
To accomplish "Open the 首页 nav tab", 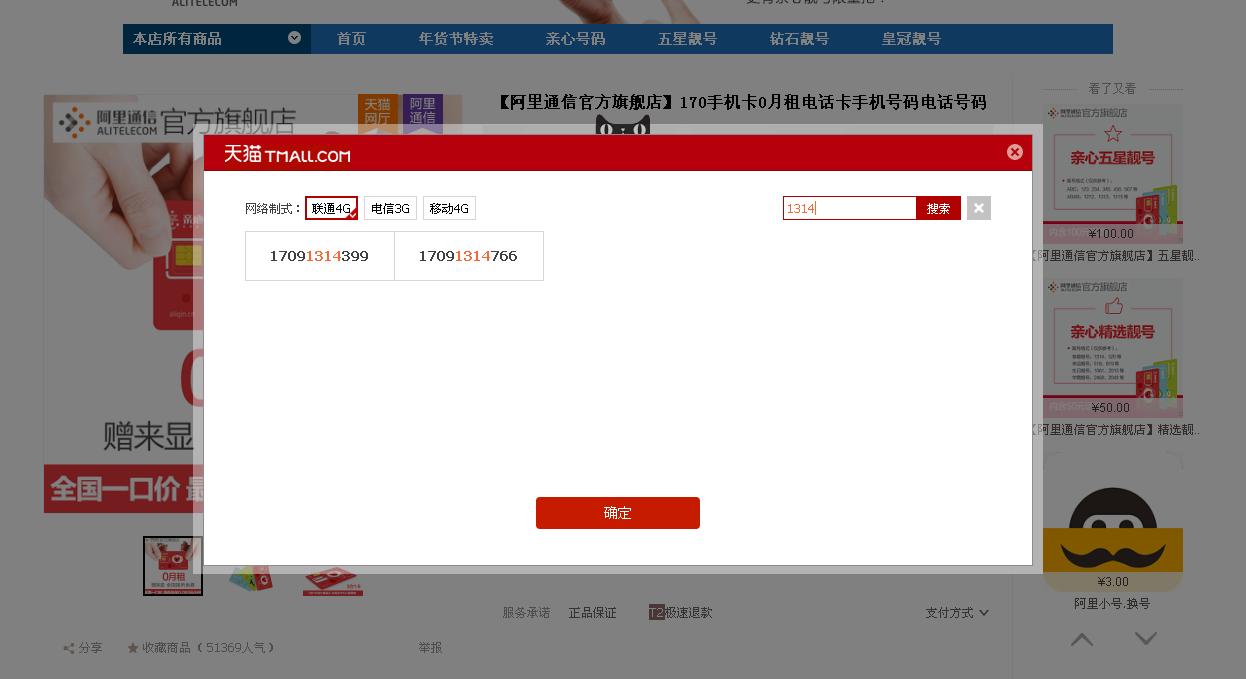I will [351, 39].
